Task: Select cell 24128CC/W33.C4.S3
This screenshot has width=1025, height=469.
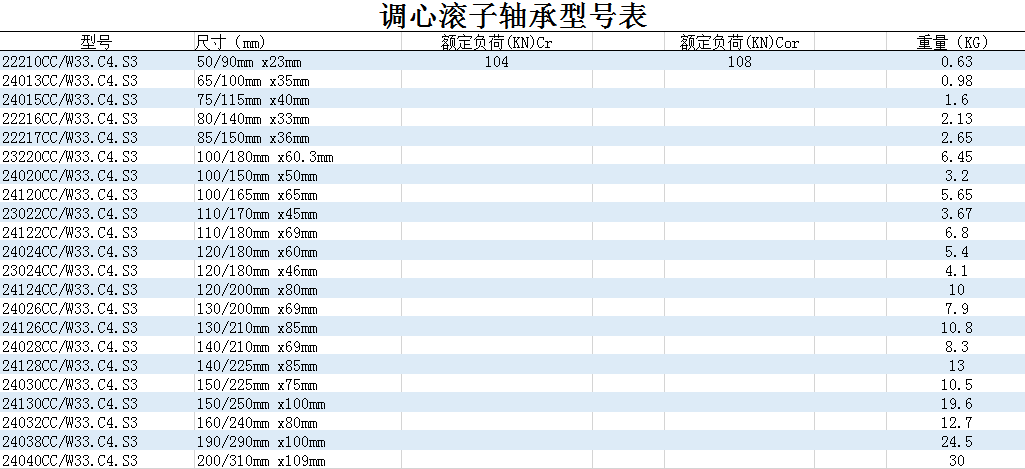Action: coord(70,366)
